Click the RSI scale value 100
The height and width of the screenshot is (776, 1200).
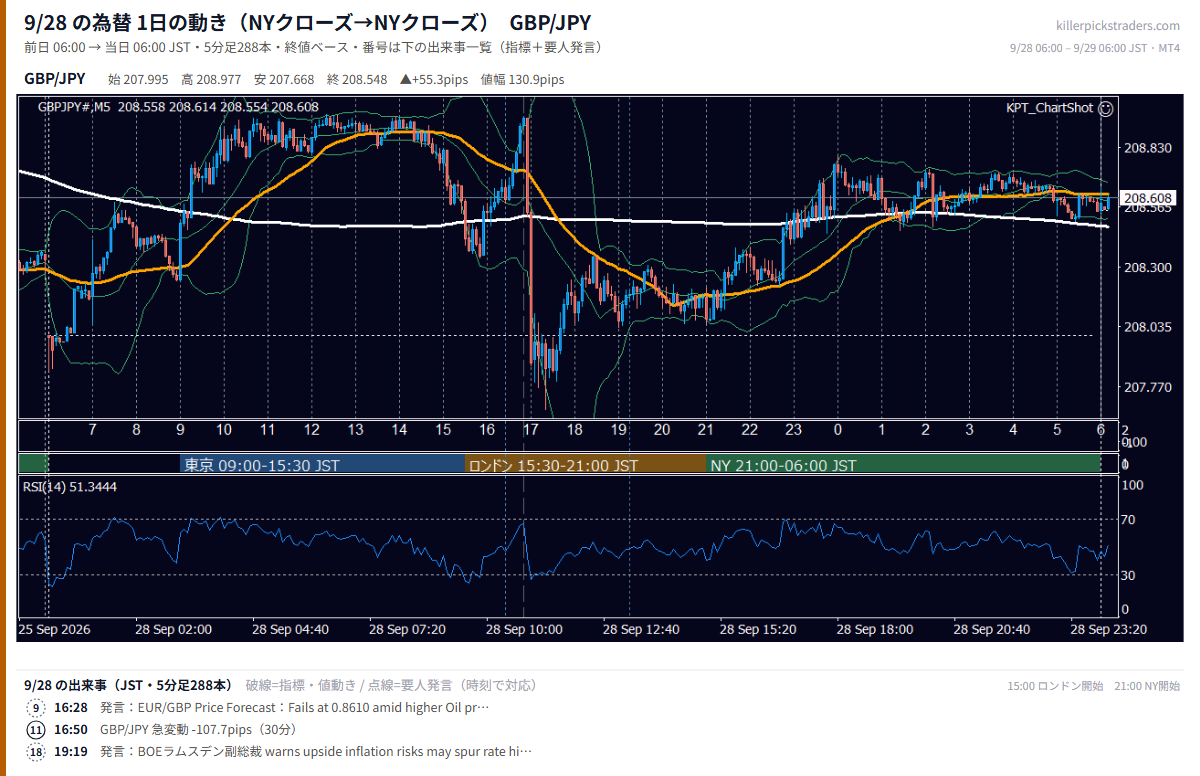point(1134,485)
